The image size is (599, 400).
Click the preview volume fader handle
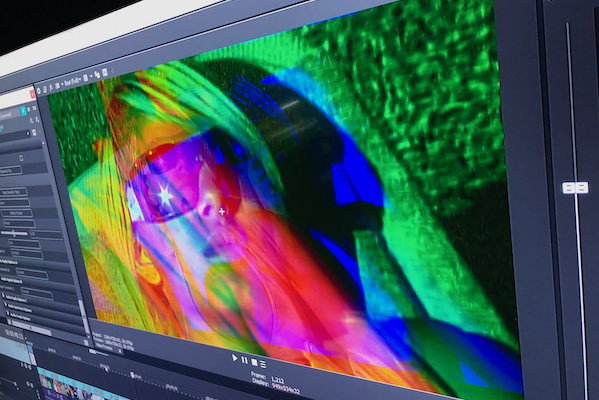point(575,188)
